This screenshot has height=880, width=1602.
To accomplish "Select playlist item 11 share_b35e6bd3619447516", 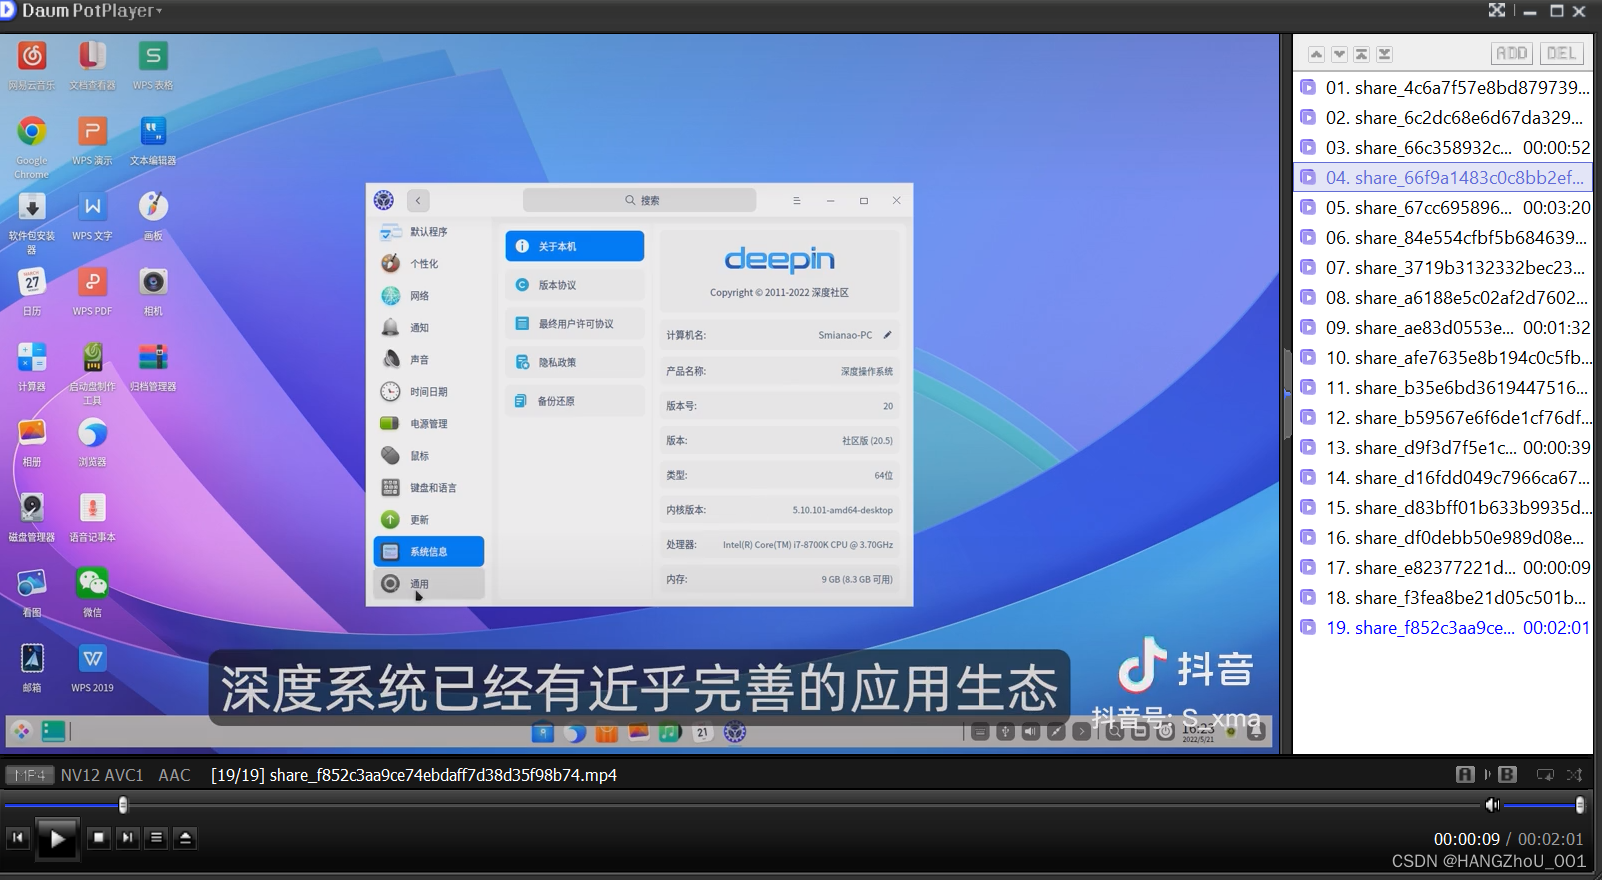I will coord(1443,387).
